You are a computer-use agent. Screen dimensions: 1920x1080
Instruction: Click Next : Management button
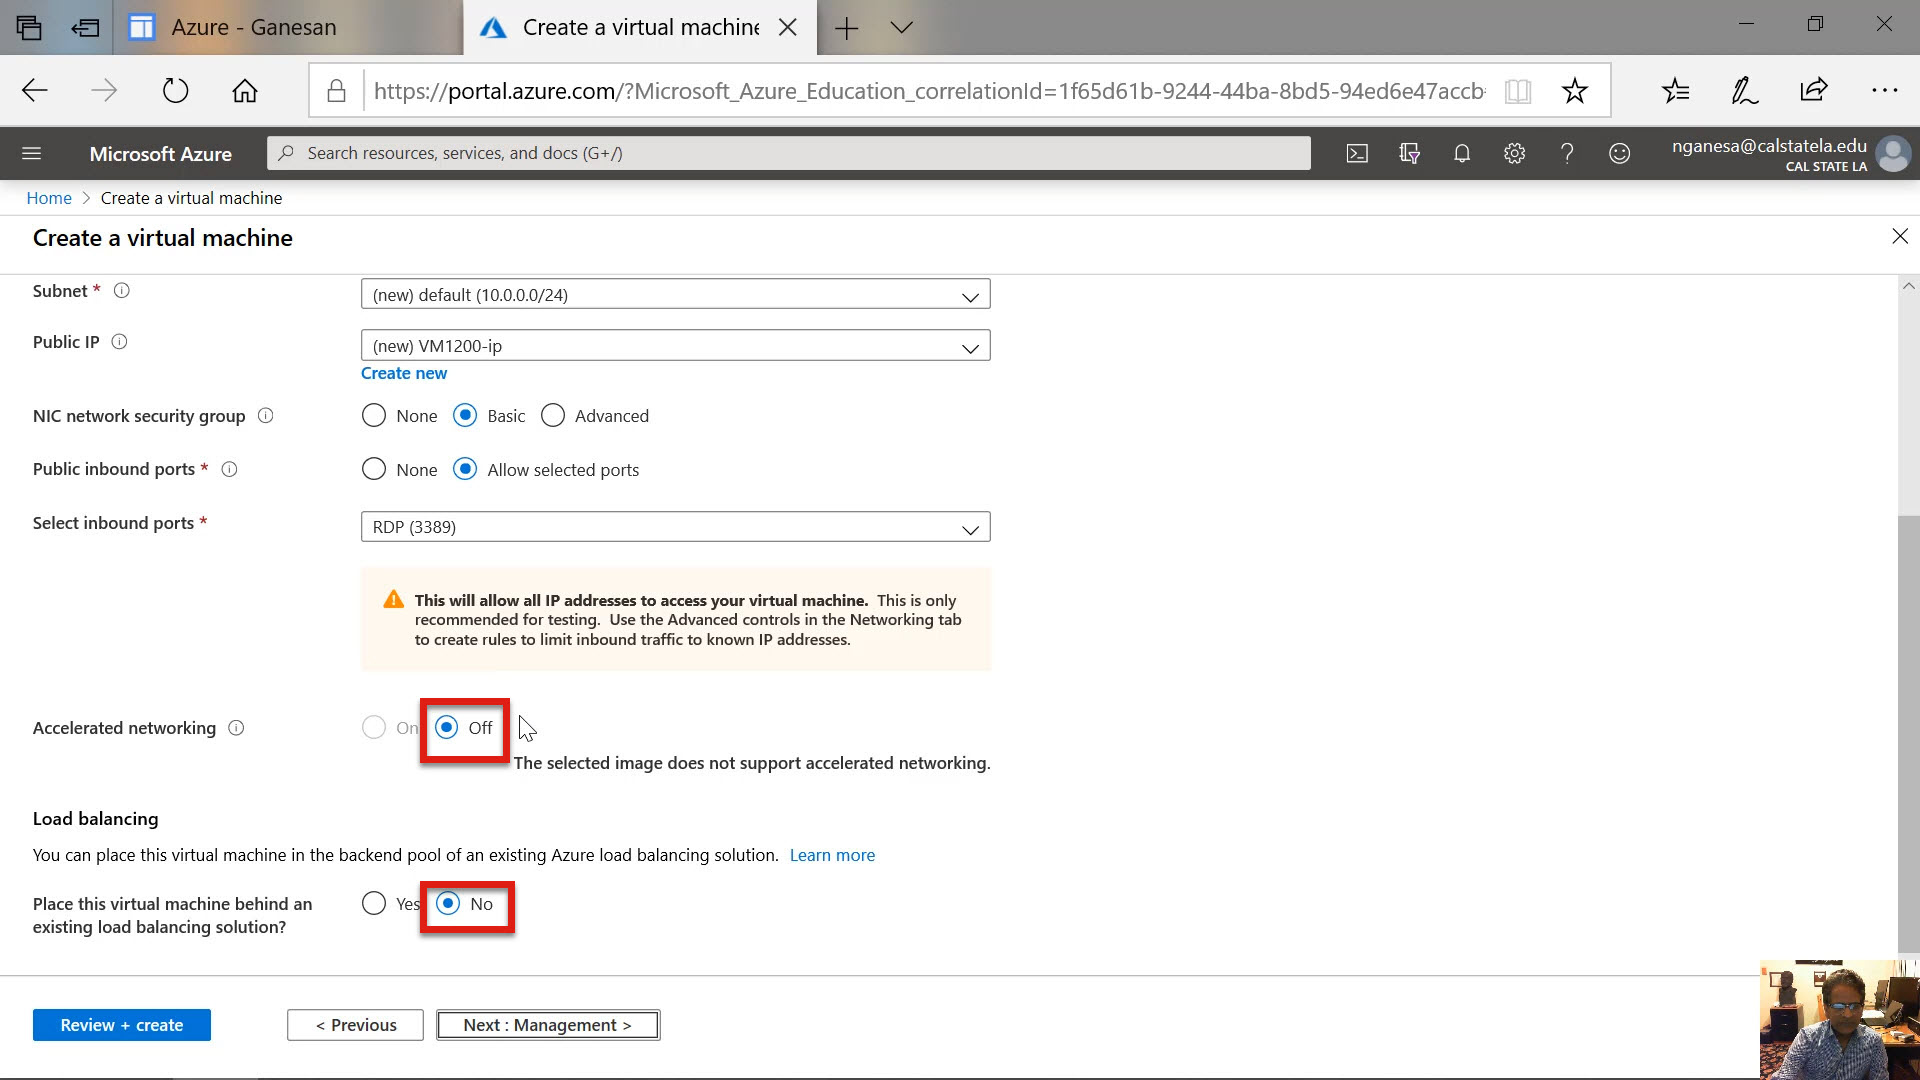547,1025
